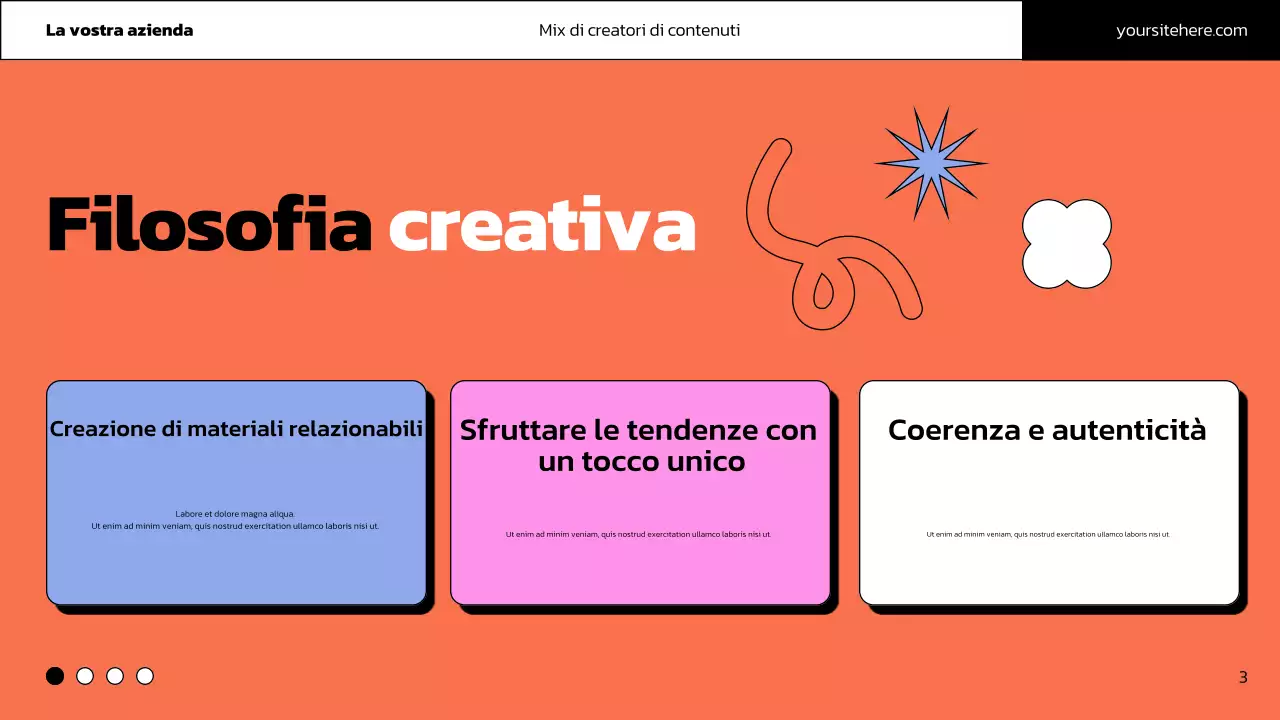Click the second hollow navigation dot
Viewport: 1280px width, 720px height.
pyautogui.click(x=85, y=676)
